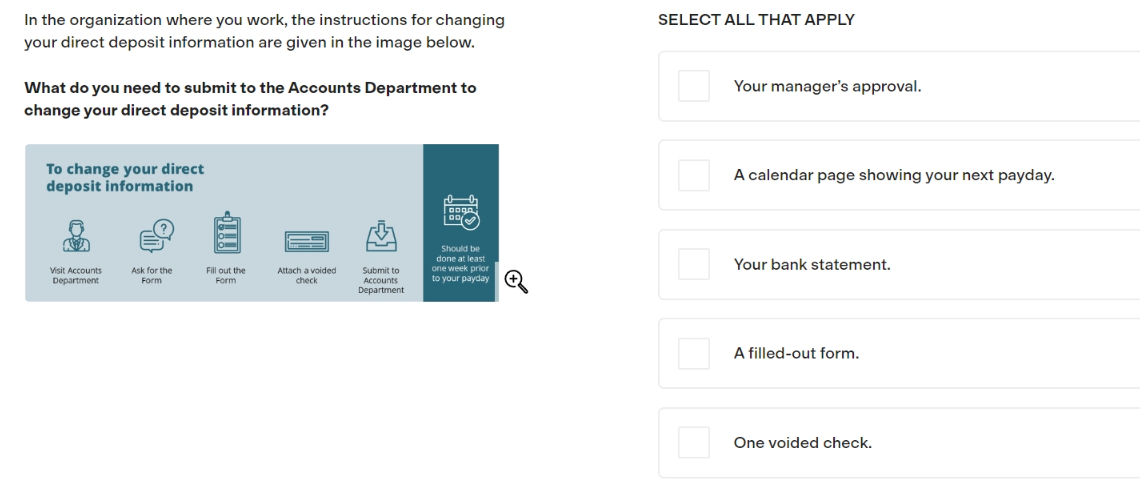Click the One voided check option card
Viewport: 1140px width, 492px height.
pos(899,443)
